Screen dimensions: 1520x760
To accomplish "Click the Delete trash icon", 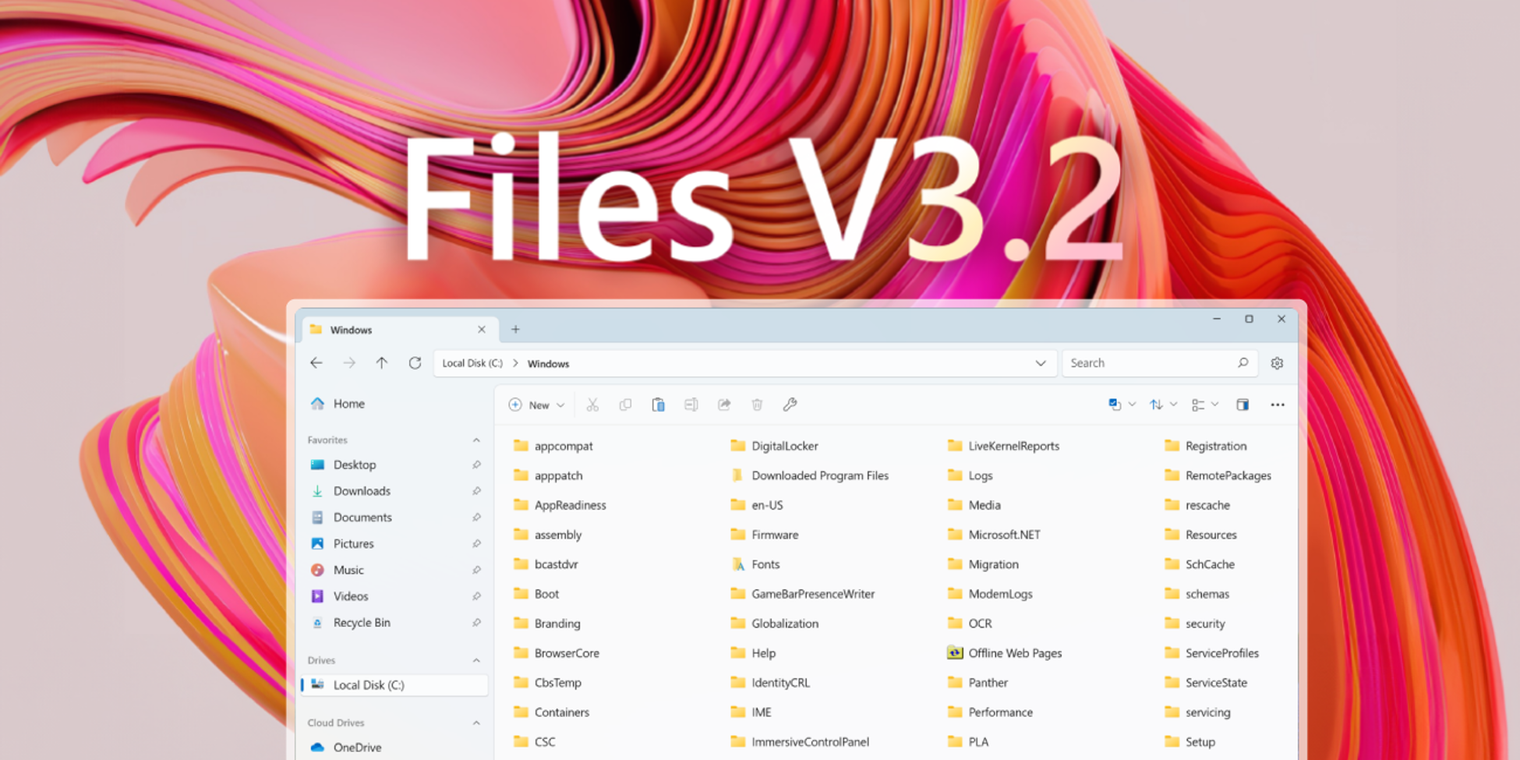I will tap(757, 404).
